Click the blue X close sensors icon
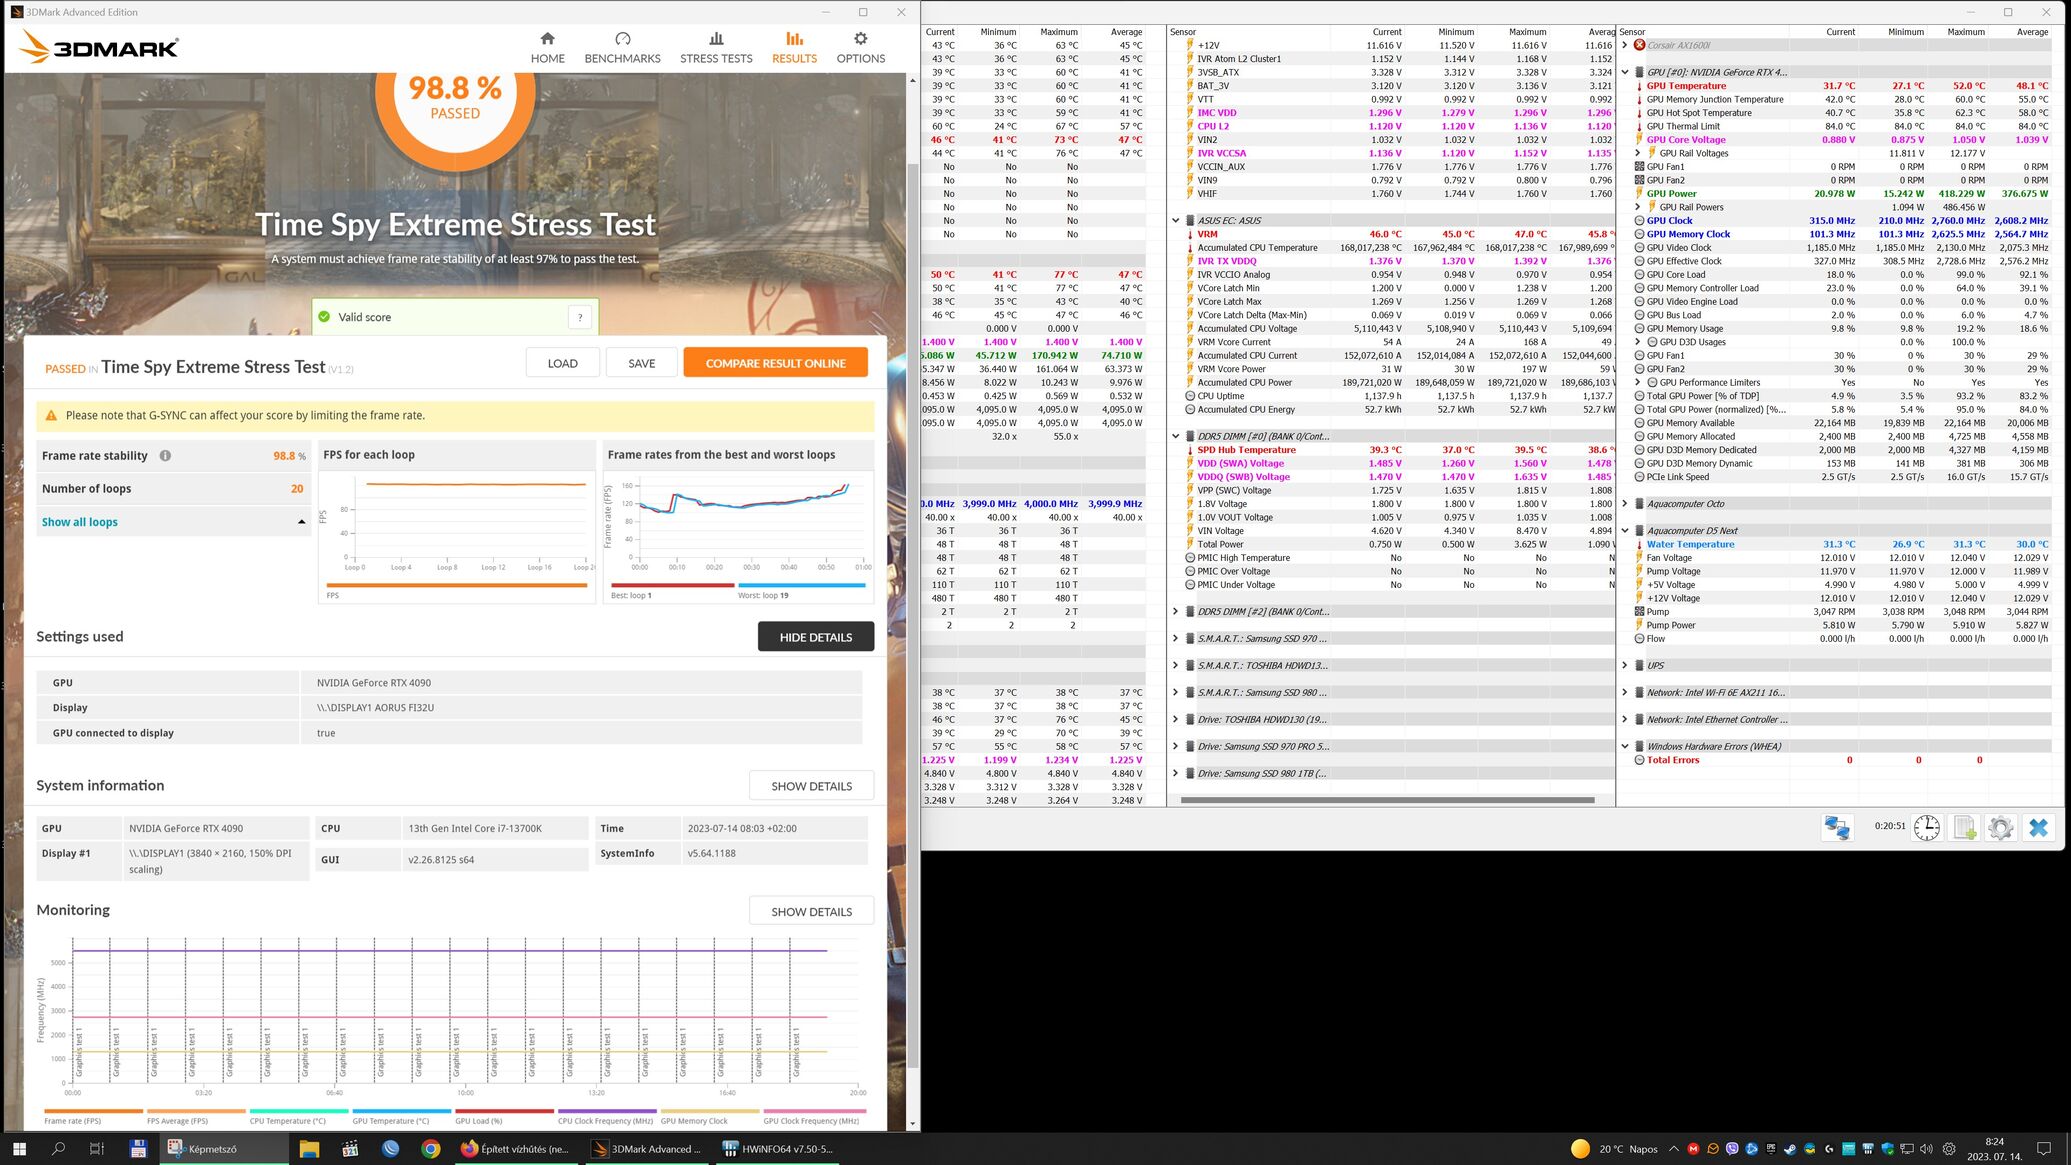The width and height of the screenshot is (2071, 1165). pyautogui.click(x=2038, y=828)
